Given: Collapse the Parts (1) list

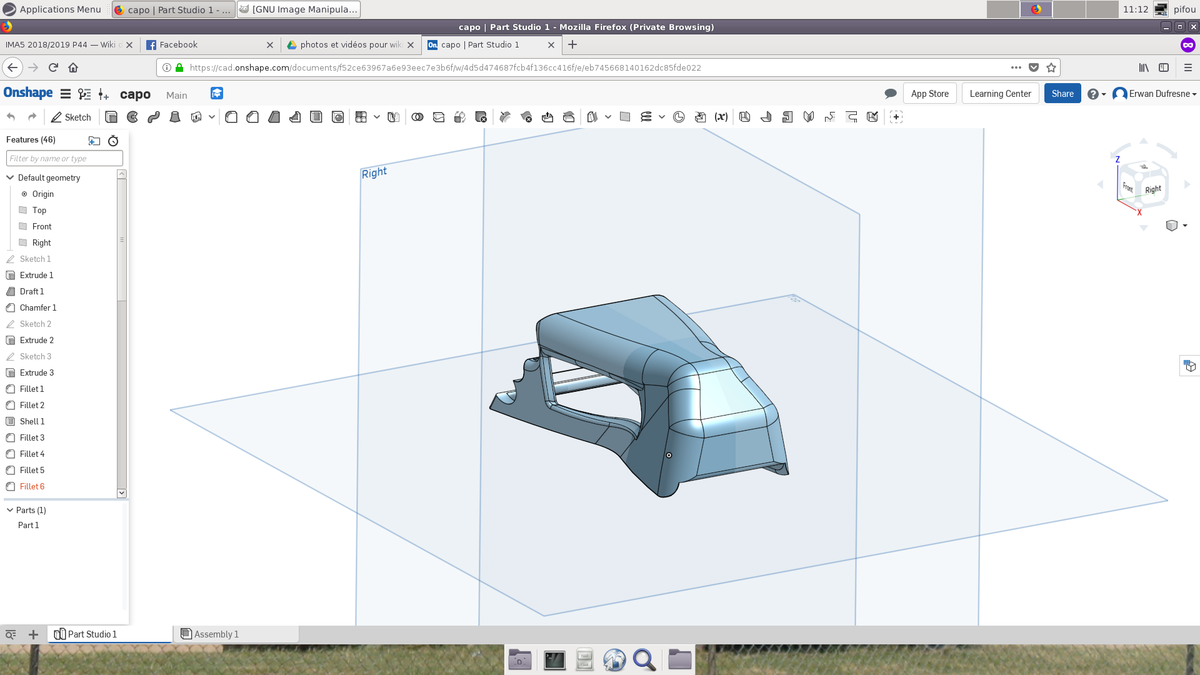Looking at the screenshot, I should 10,510.
